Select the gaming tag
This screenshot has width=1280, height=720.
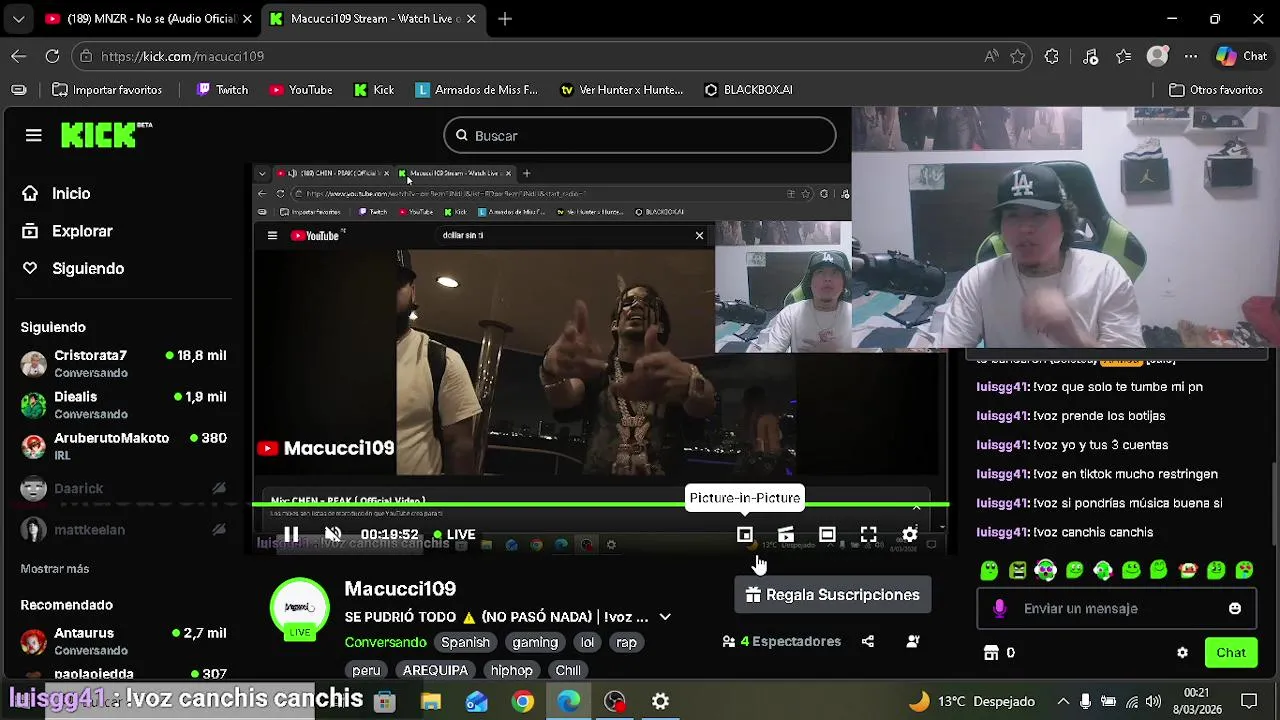535,642
